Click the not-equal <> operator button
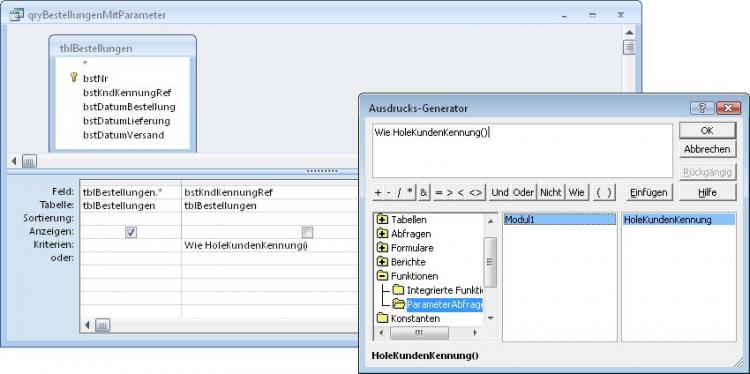 (475, 193)
